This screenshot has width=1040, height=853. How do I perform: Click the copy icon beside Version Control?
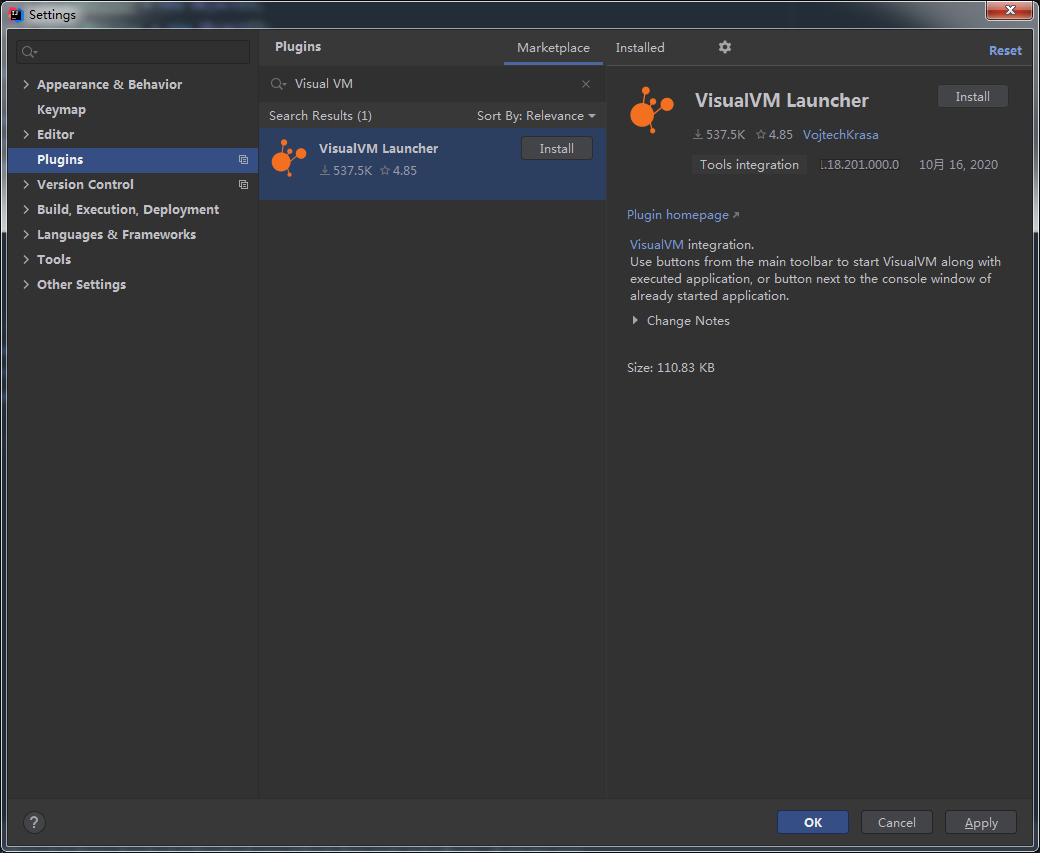coord(243,184)
